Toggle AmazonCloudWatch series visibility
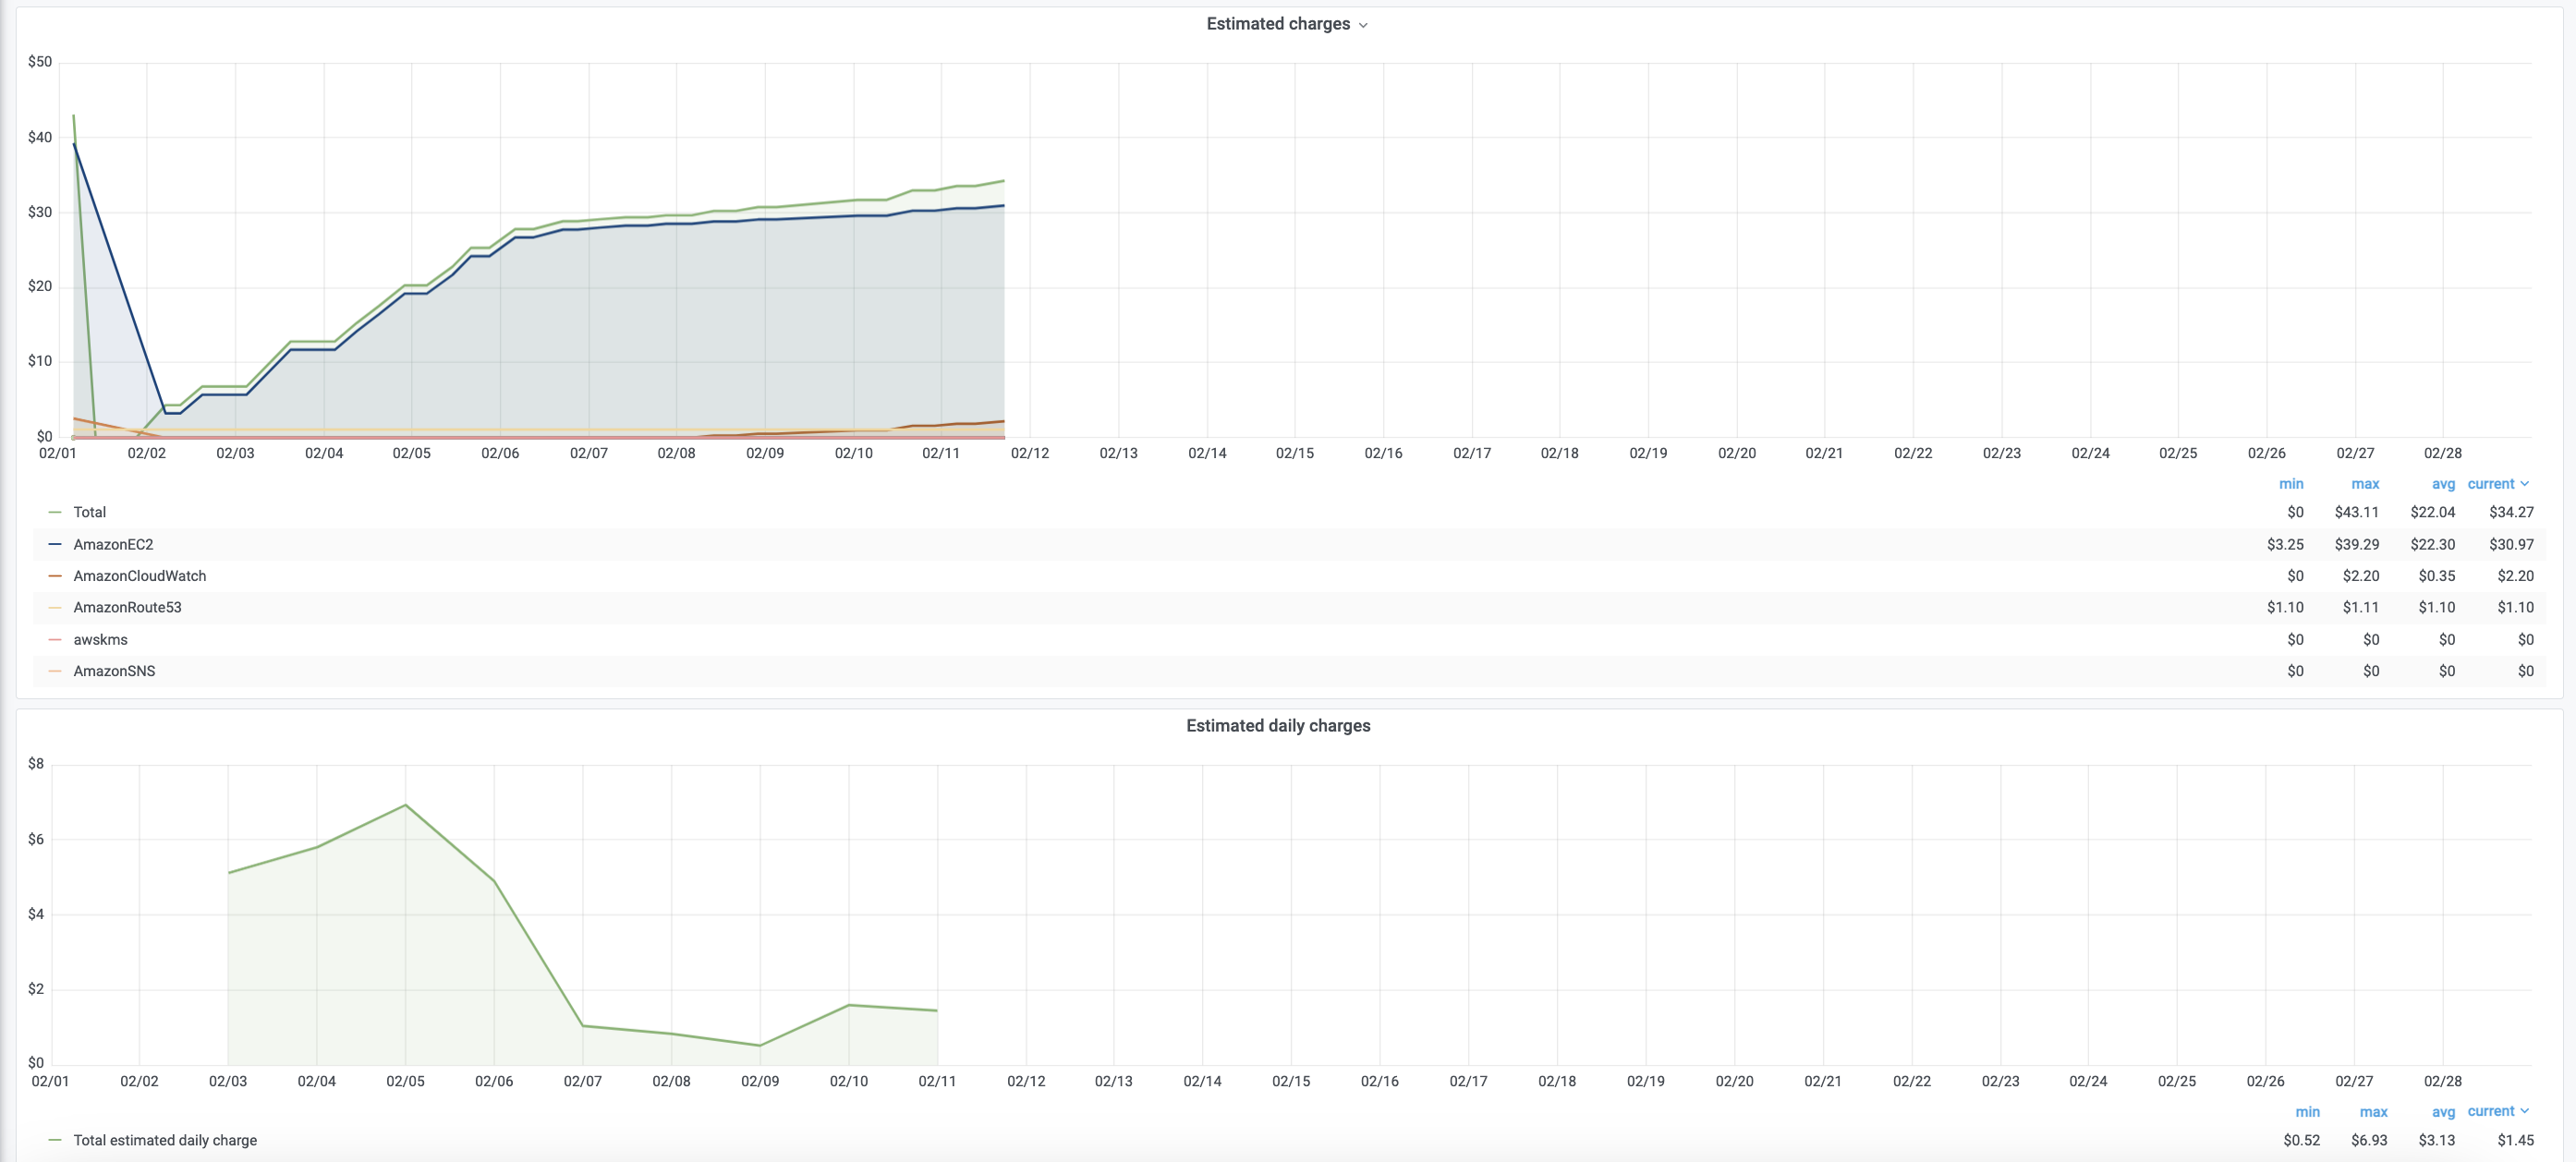This screenshot has height=1162, width=2576. point(139,576)
